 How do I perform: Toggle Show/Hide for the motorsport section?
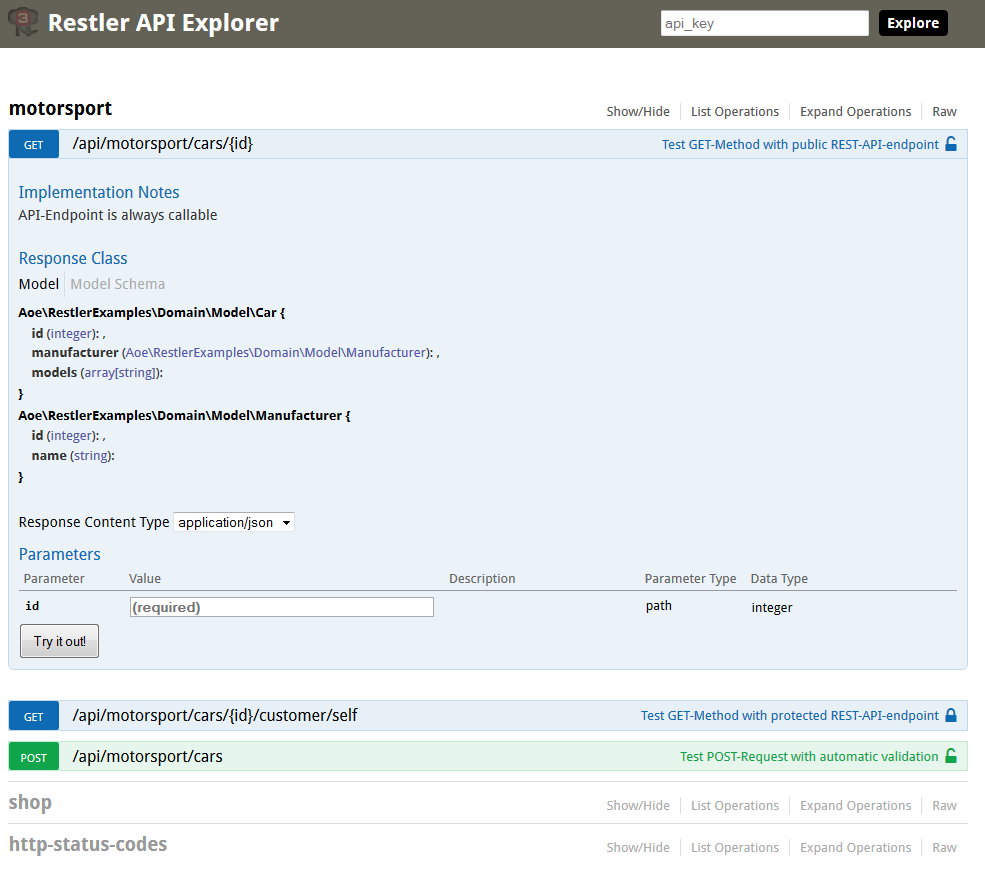pos(637,111)
